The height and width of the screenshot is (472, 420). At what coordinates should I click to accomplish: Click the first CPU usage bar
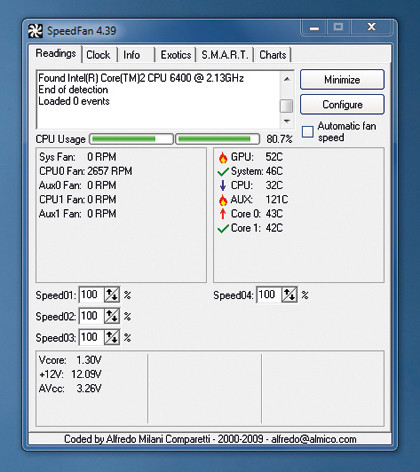tap(131, 139)
